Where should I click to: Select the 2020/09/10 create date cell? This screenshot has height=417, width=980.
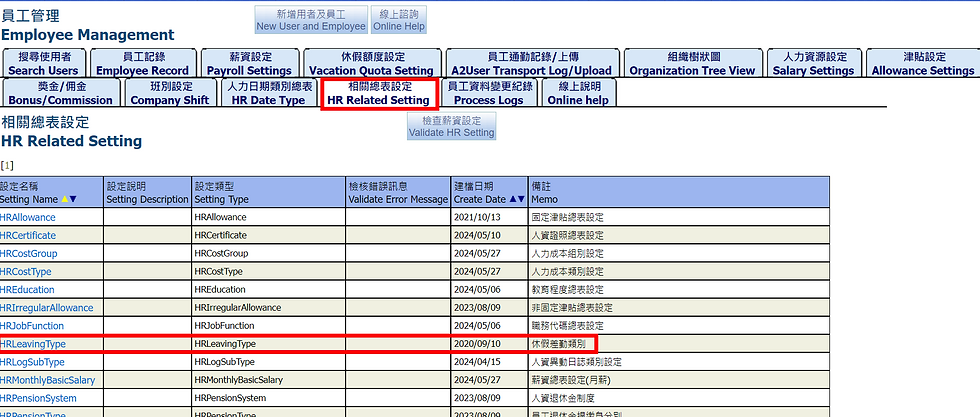489,344
